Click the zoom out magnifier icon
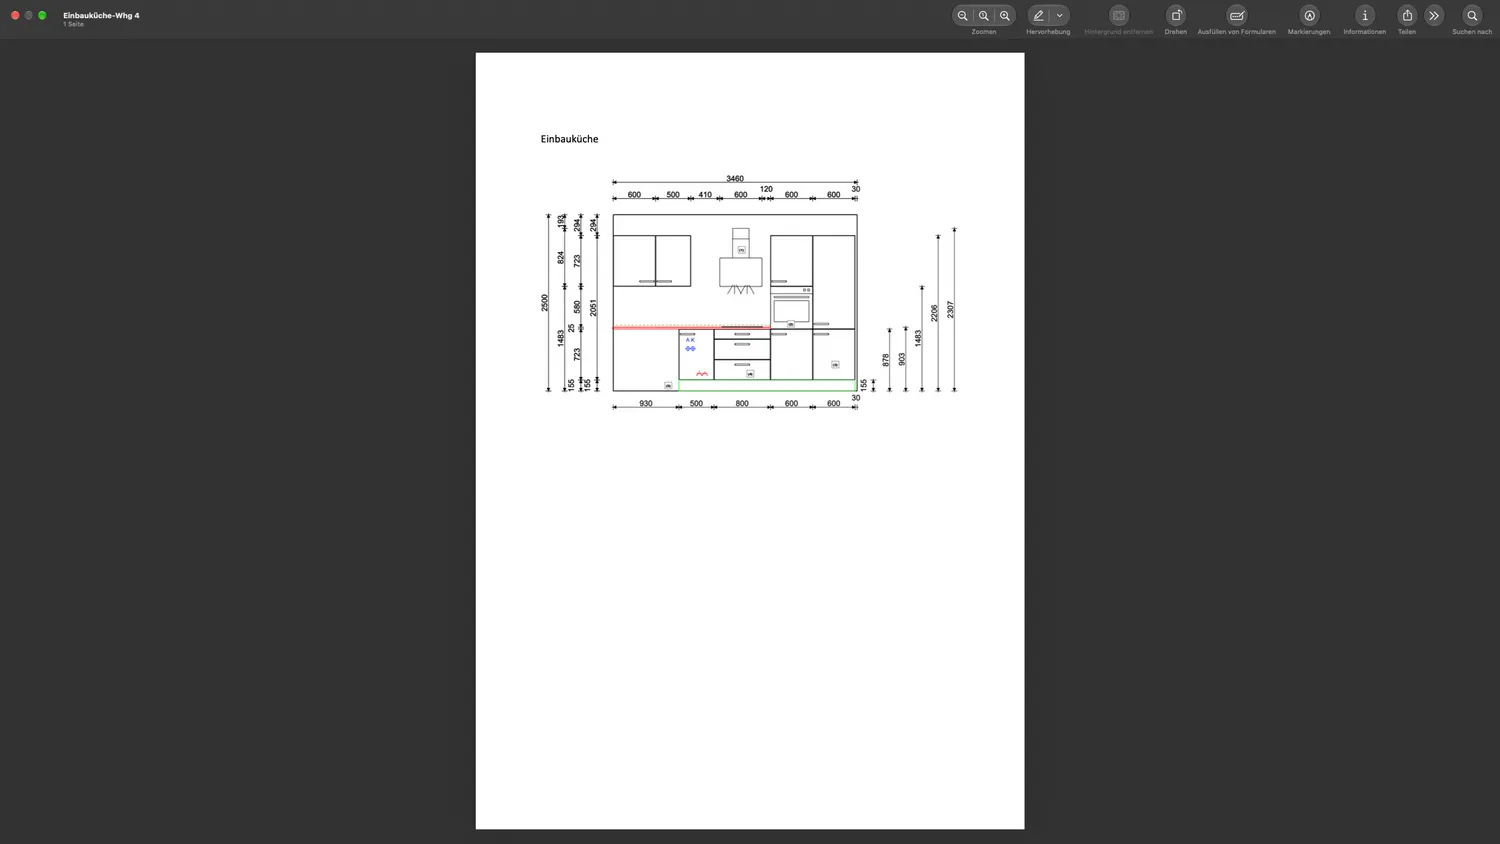 click(962, 16)
